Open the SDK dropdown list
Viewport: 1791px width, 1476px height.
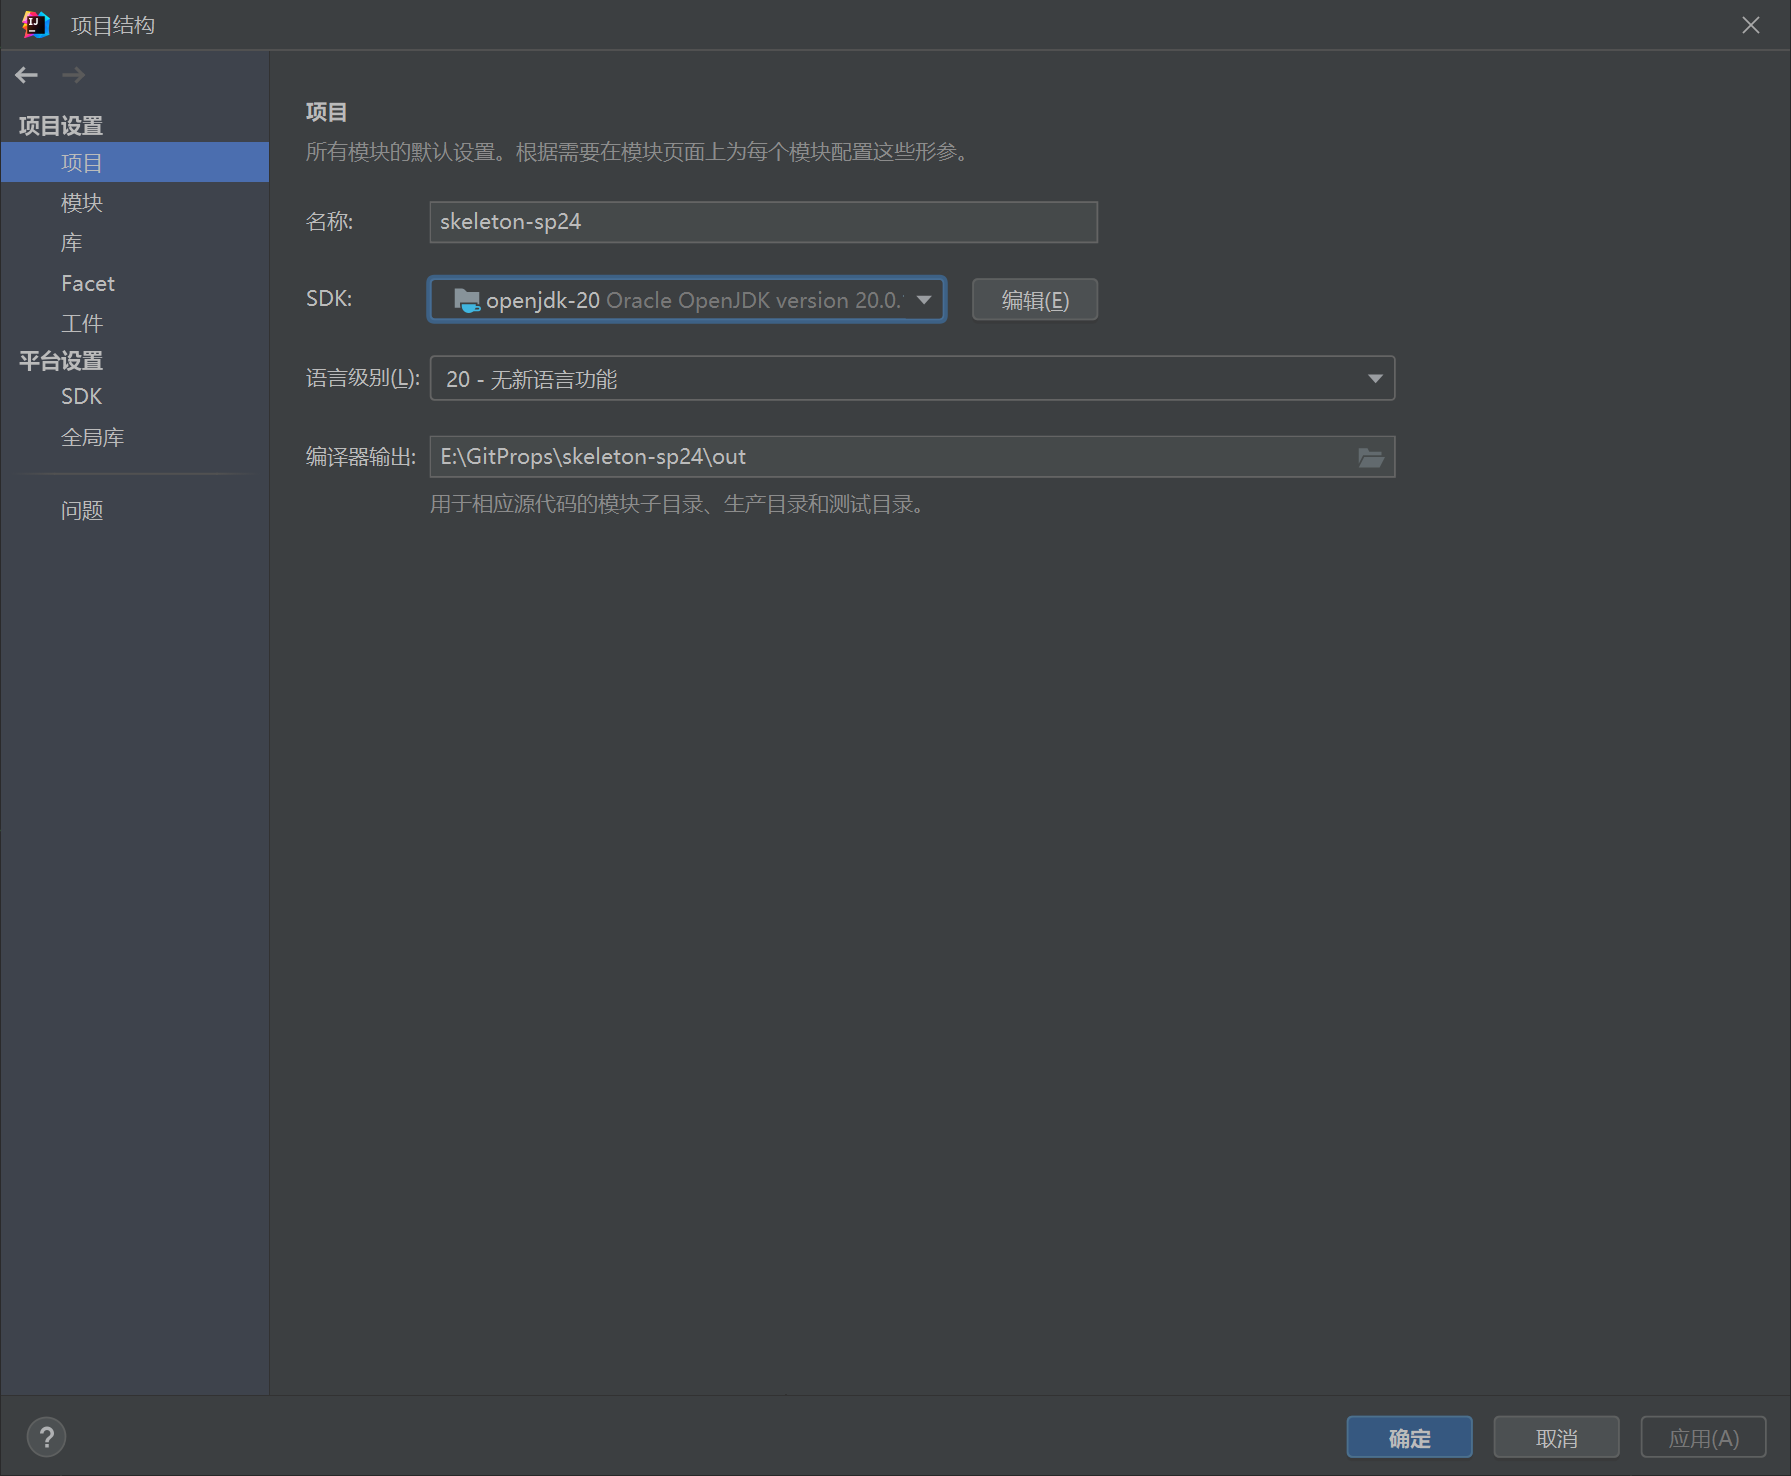click(x=923, y=300)
